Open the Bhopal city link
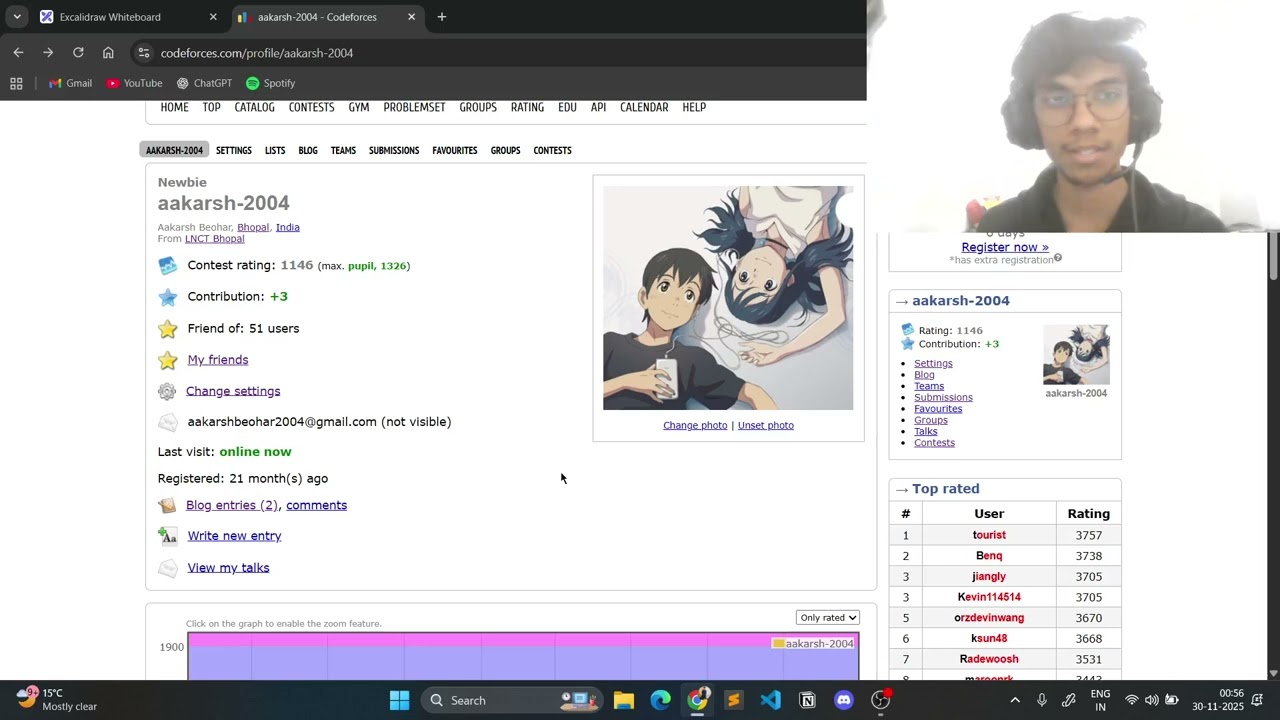Image resolution: width=1280 pixels, height=720 pixels. tap(253, 227)
